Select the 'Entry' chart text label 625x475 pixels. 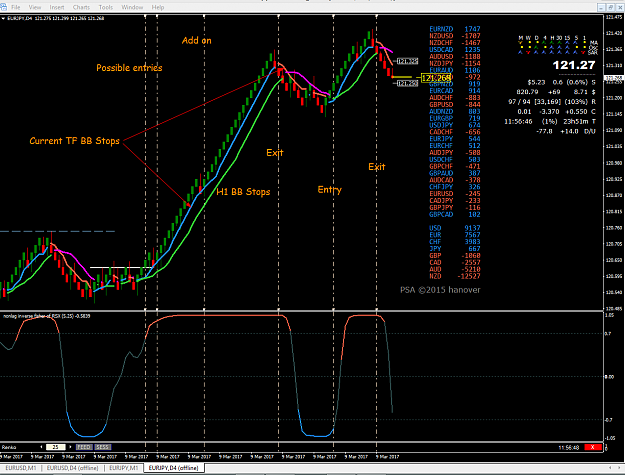click(x=330, y=190)
